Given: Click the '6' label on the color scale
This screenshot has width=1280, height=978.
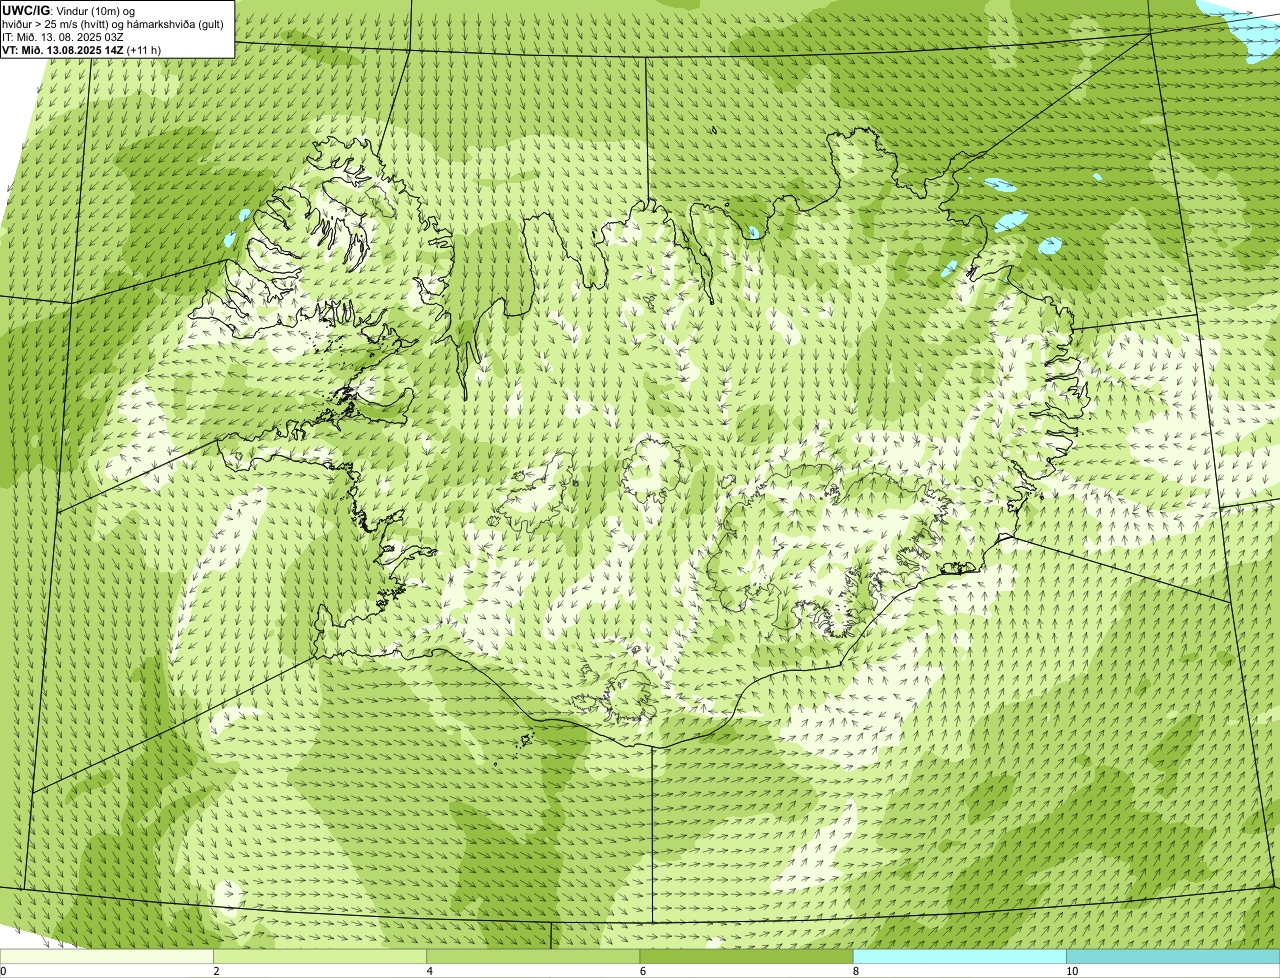Looking at the screenshot, I should 642,971.
